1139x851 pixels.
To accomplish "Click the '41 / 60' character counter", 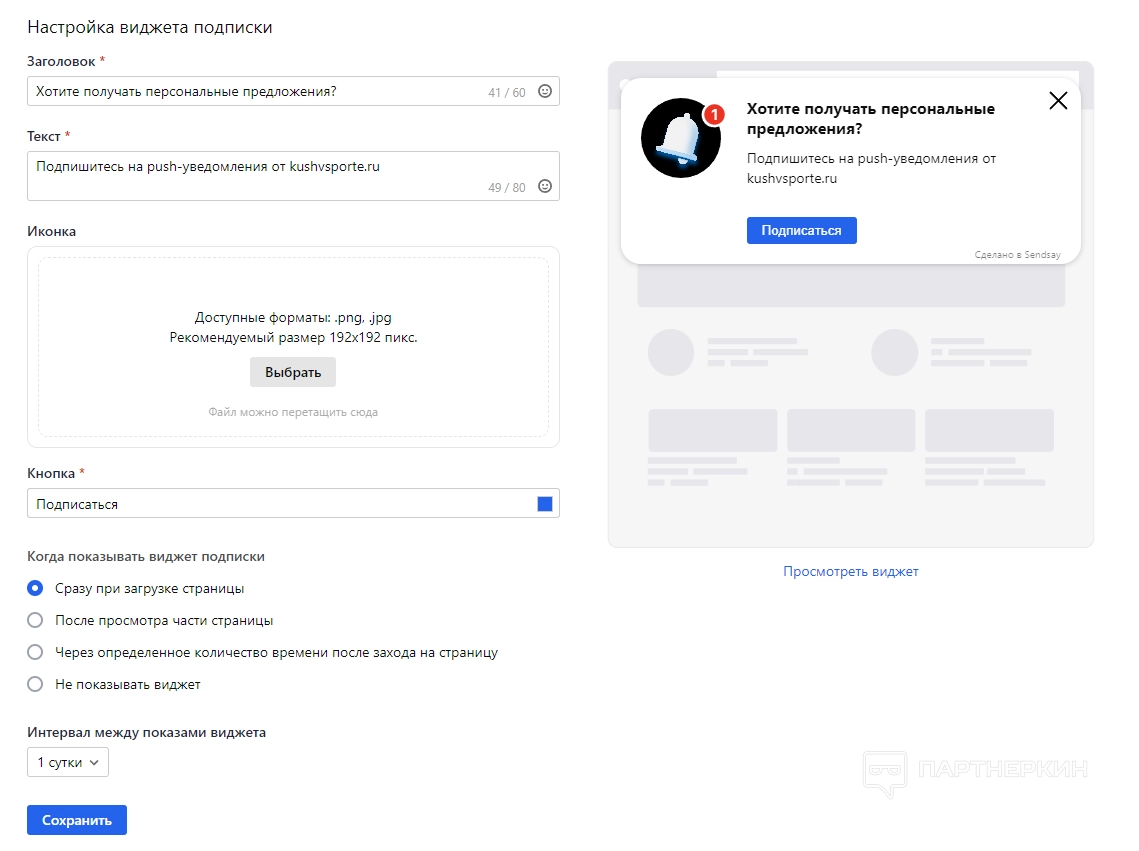I will 506,92.
